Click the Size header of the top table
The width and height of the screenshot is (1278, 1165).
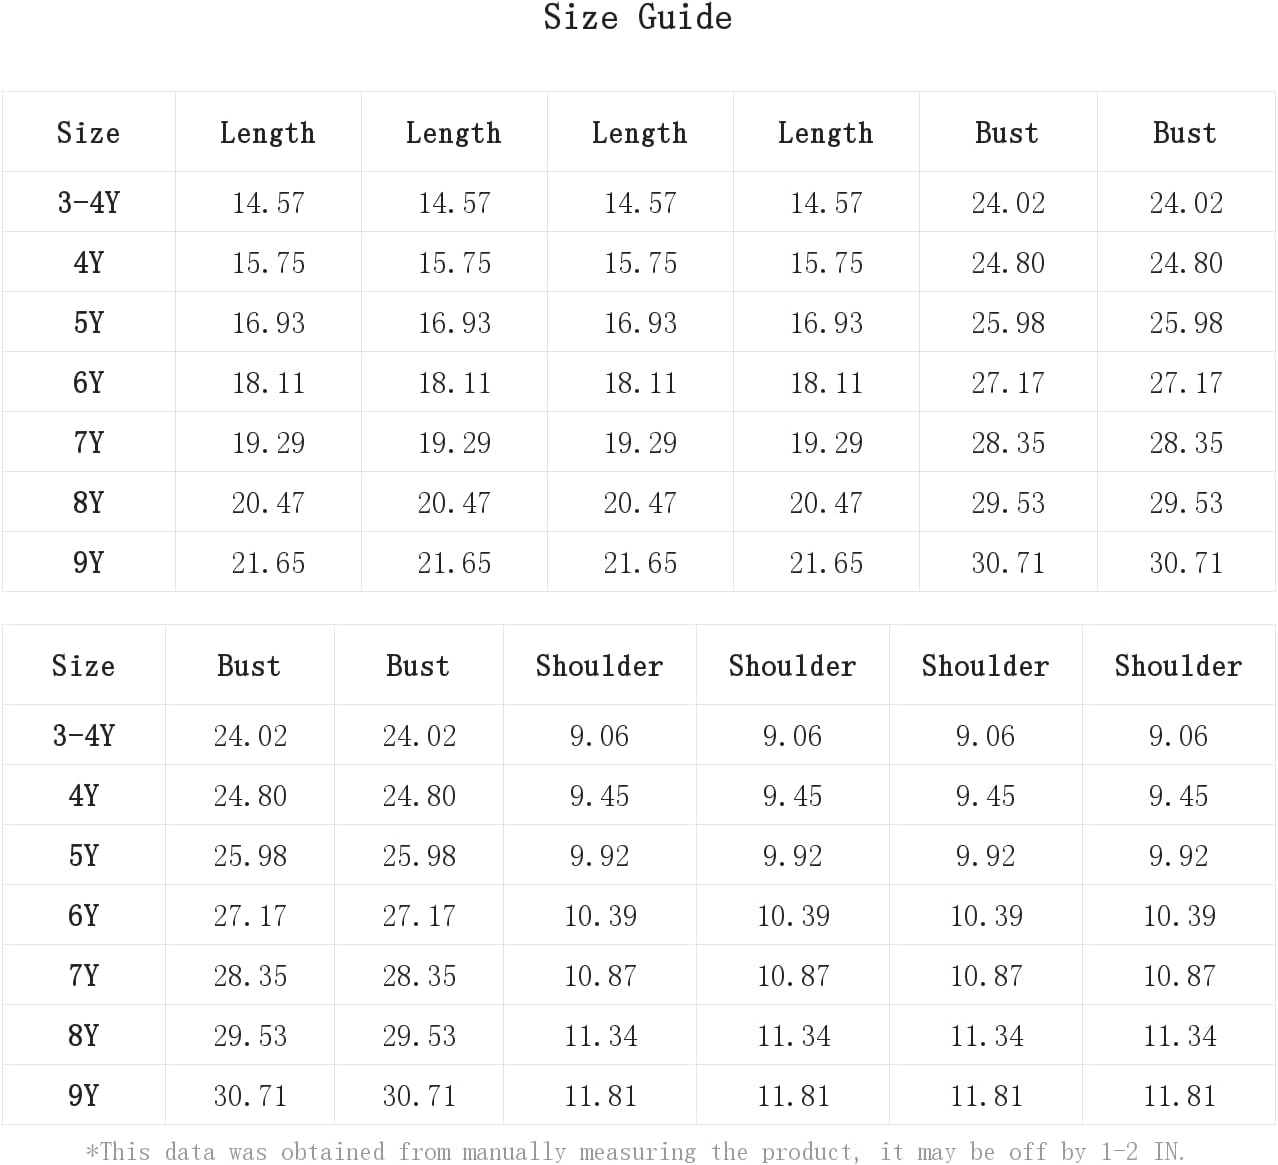(89, 133)
